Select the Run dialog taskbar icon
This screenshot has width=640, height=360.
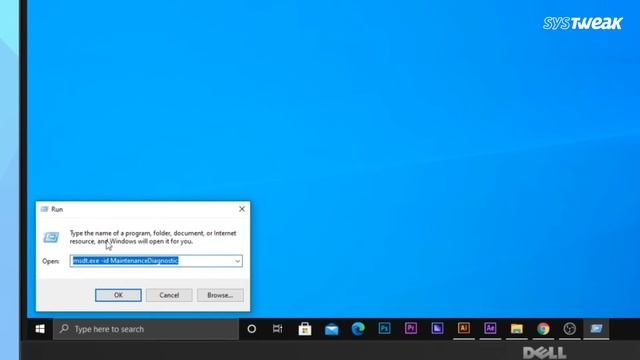(x=596, y=329)
